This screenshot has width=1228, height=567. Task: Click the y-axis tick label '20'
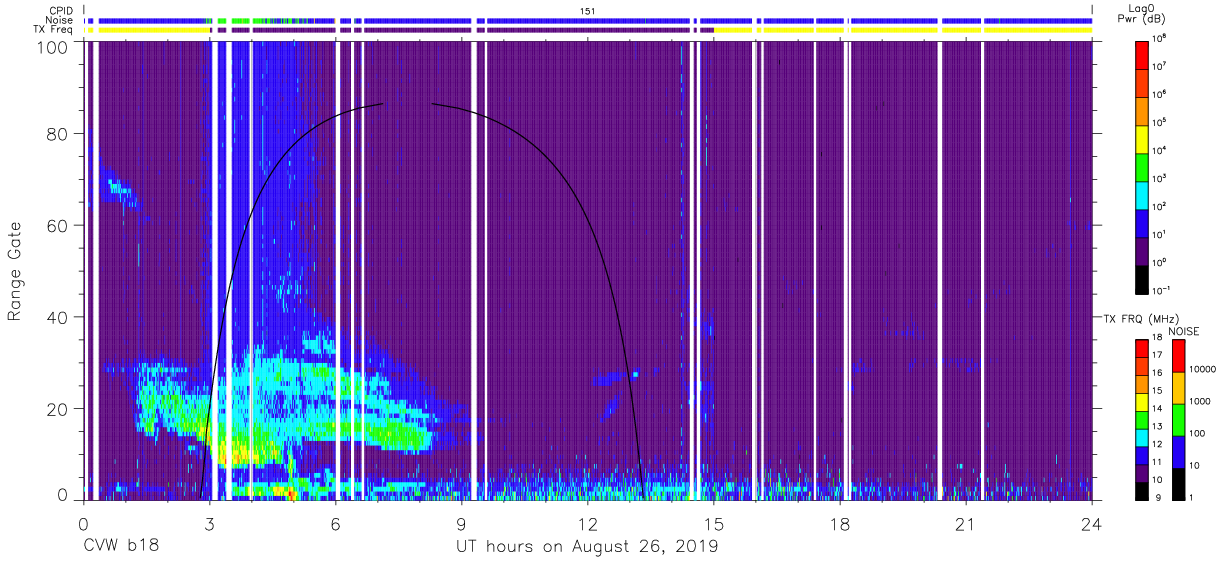pyautogui.click(x=58, y=409)
